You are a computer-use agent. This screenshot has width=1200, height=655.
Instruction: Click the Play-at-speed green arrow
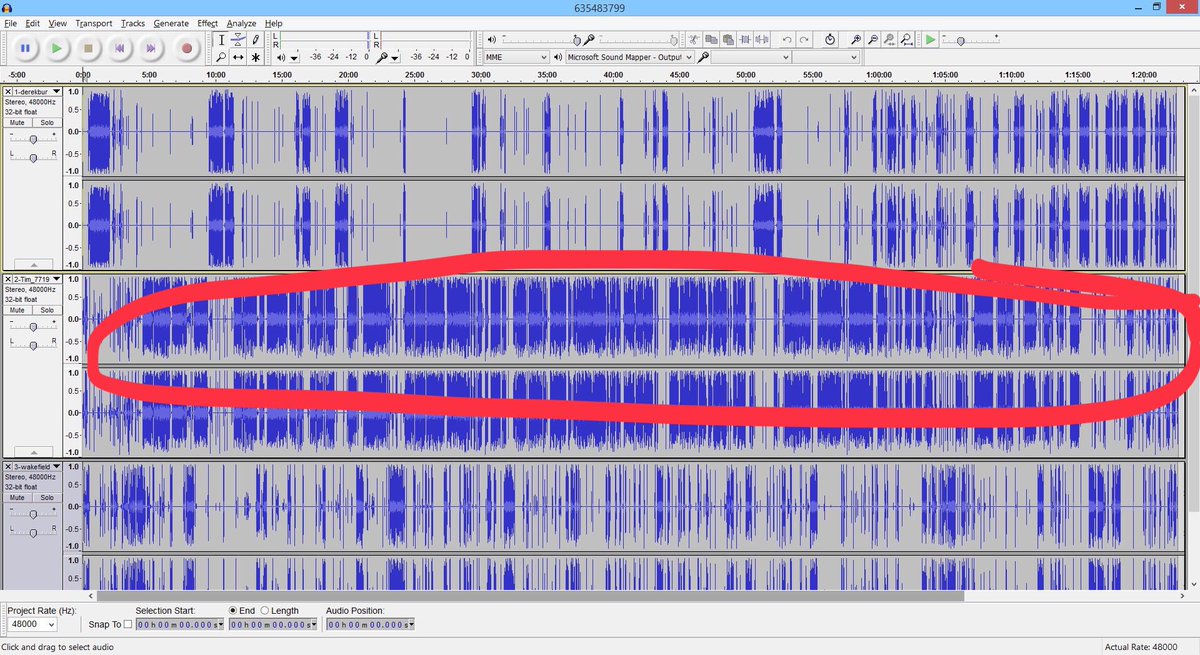point(931,39)
